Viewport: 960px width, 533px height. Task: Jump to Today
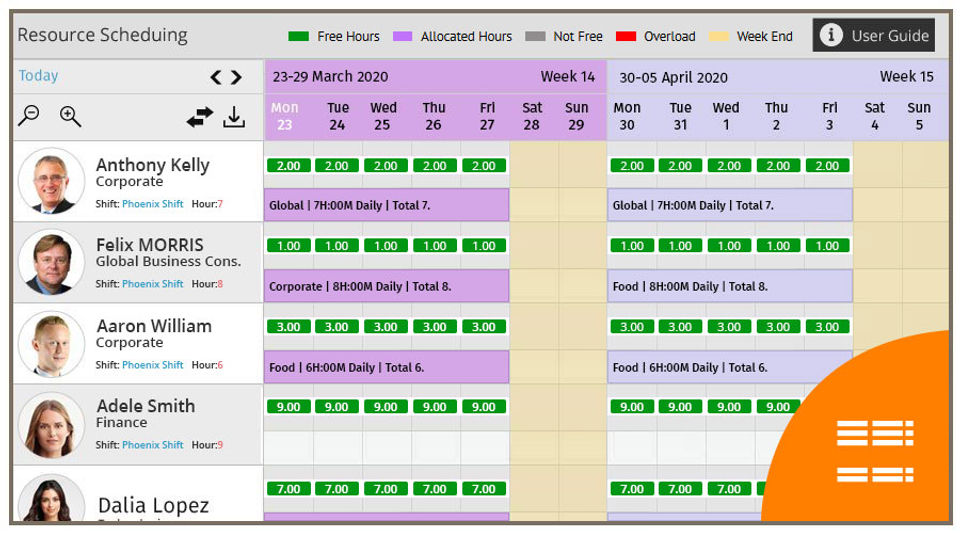[x=38, y=75]
